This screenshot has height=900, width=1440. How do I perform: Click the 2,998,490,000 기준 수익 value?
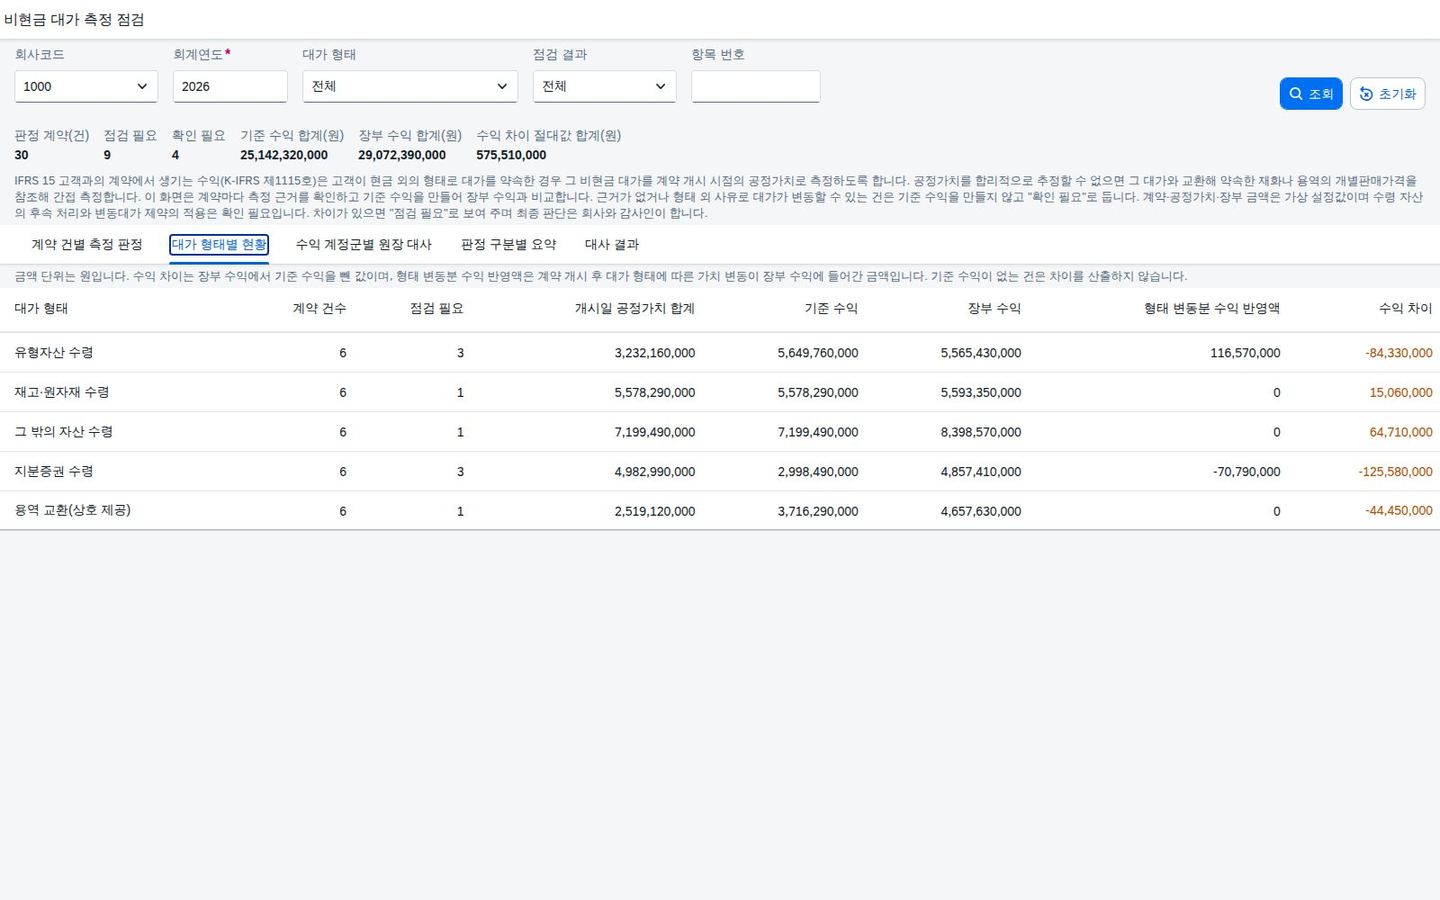point(818,472)
